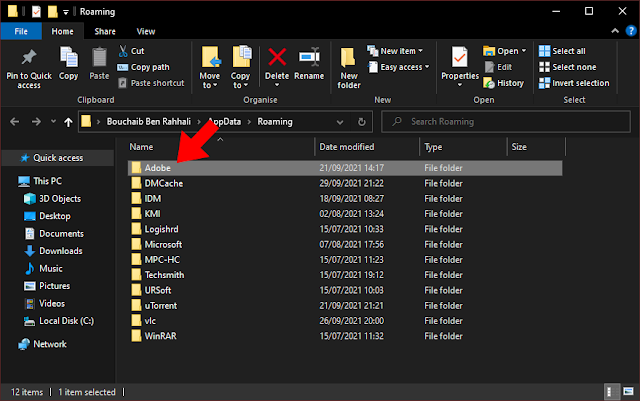Click Select all

[562, 51]
